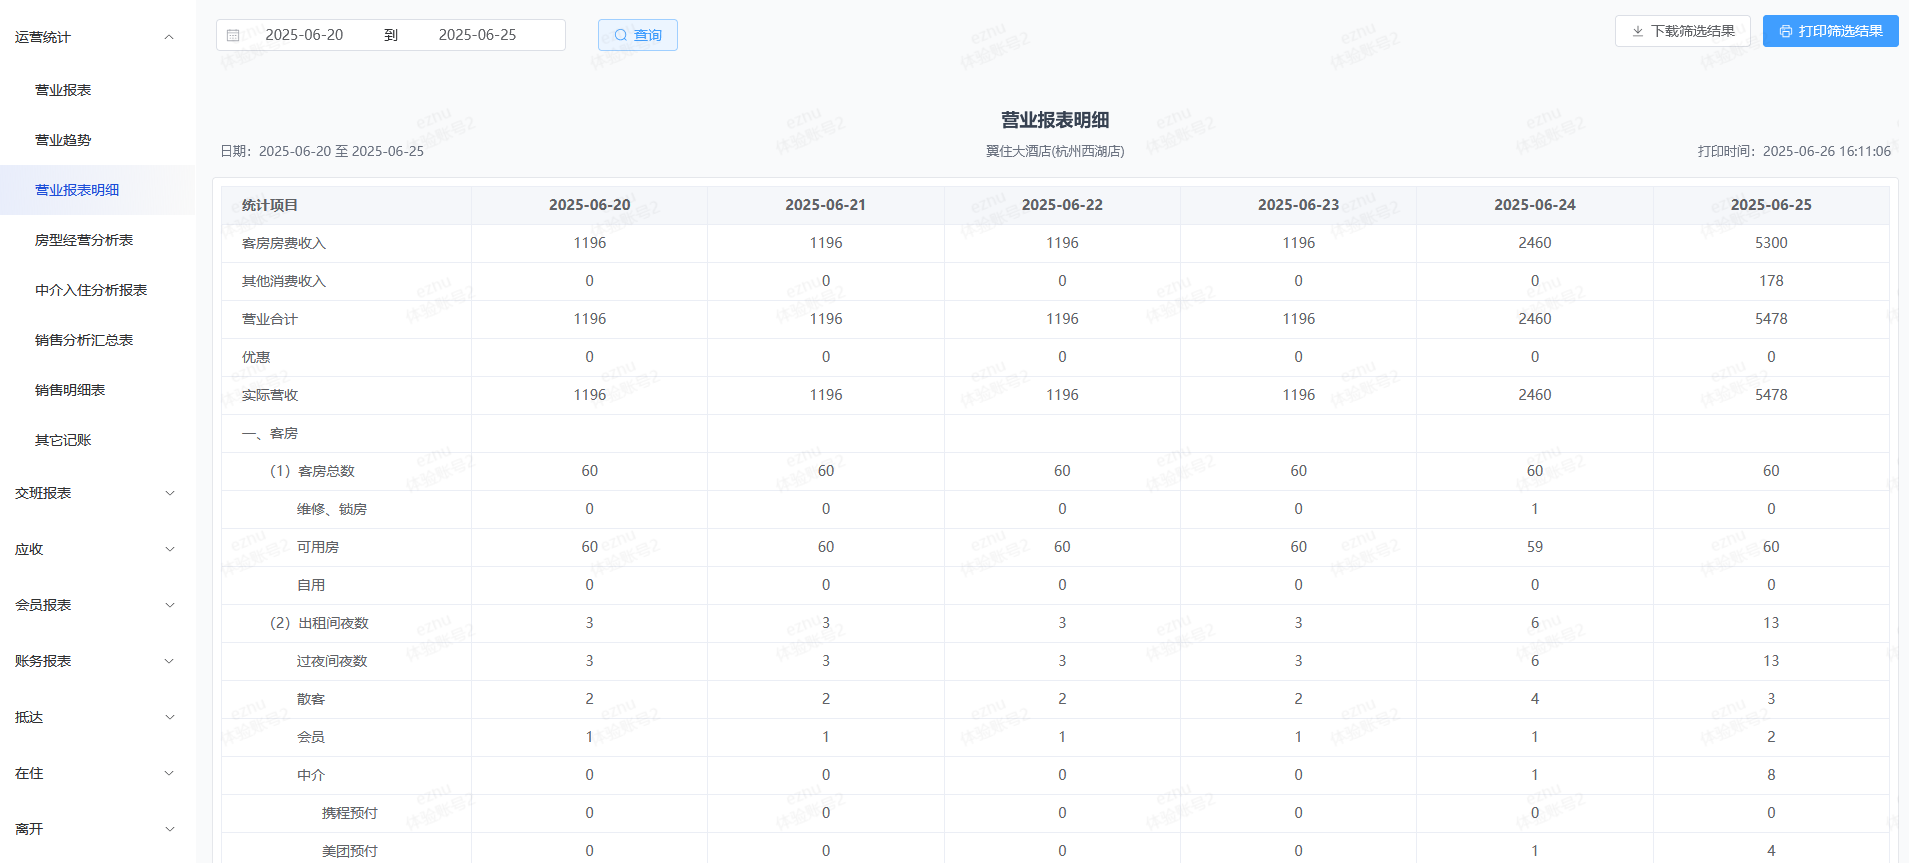1909x863 pixels.
Task: Click the 2025-06-23 column header
Action: [x=1298, y=205]
